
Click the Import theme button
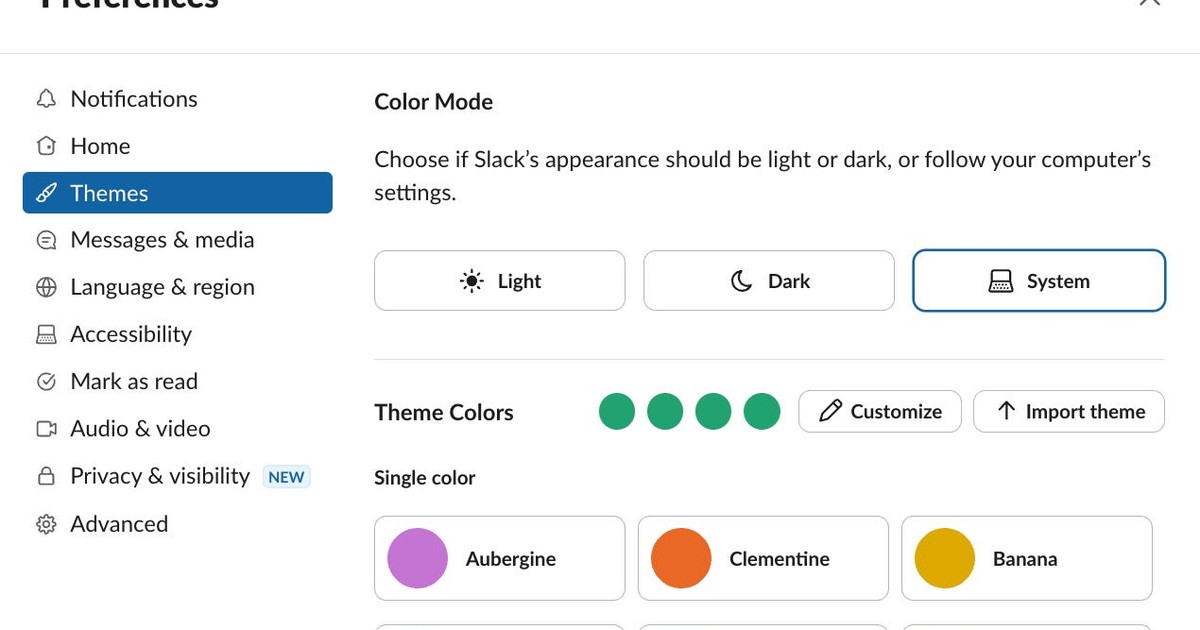point(1068,411)
